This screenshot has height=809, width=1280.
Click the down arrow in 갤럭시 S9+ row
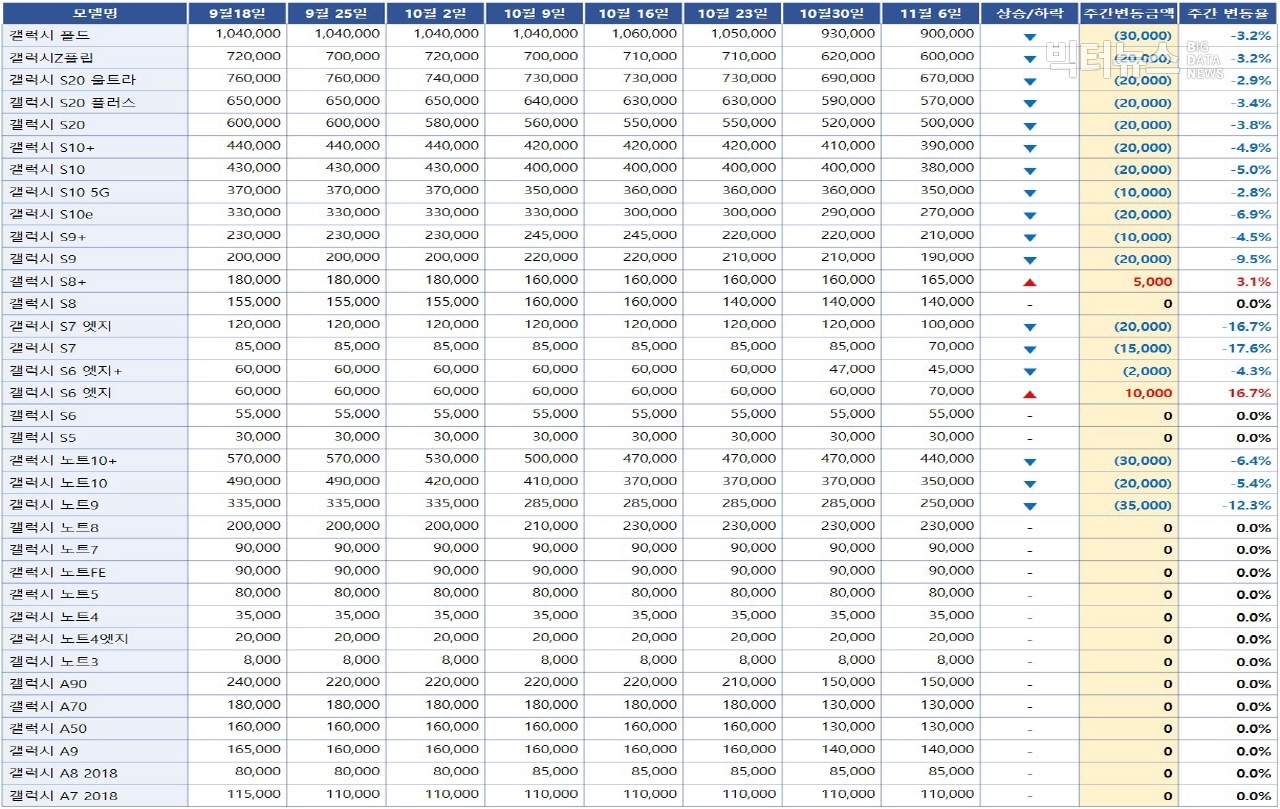1030,238
